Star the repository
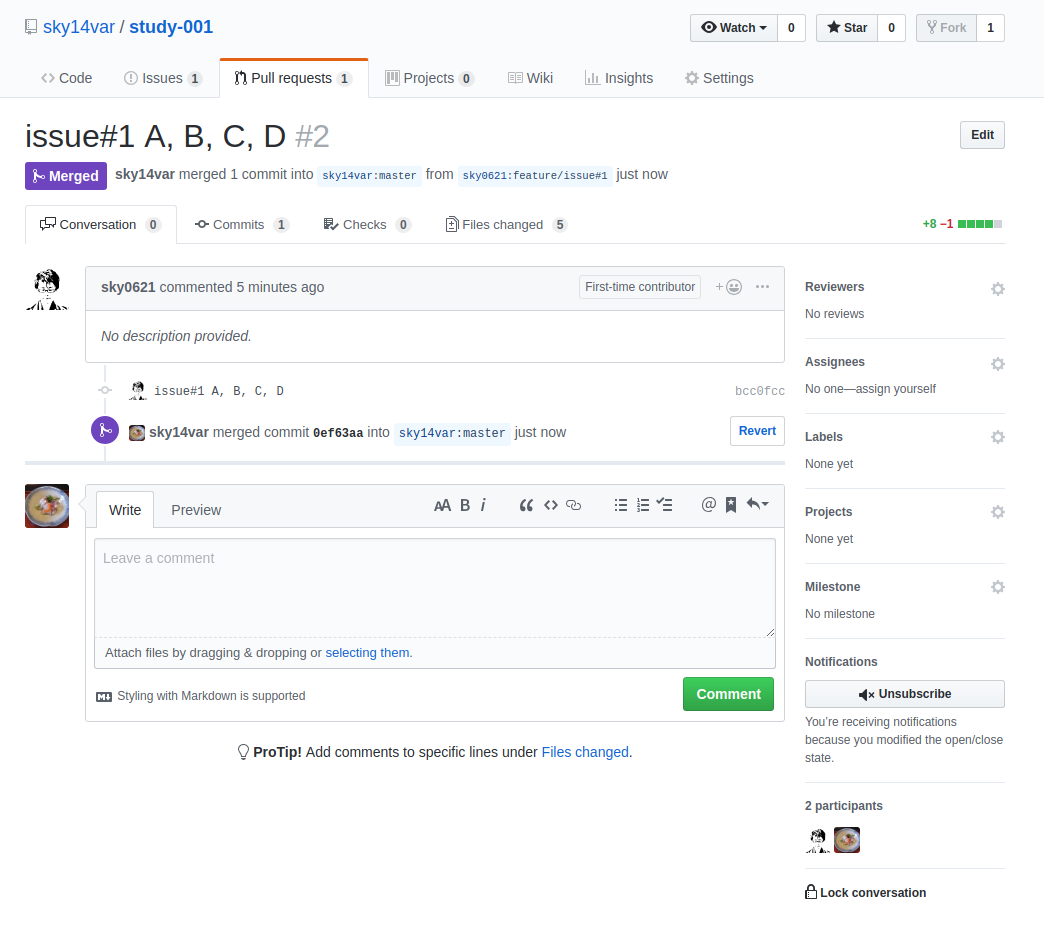 847,28
